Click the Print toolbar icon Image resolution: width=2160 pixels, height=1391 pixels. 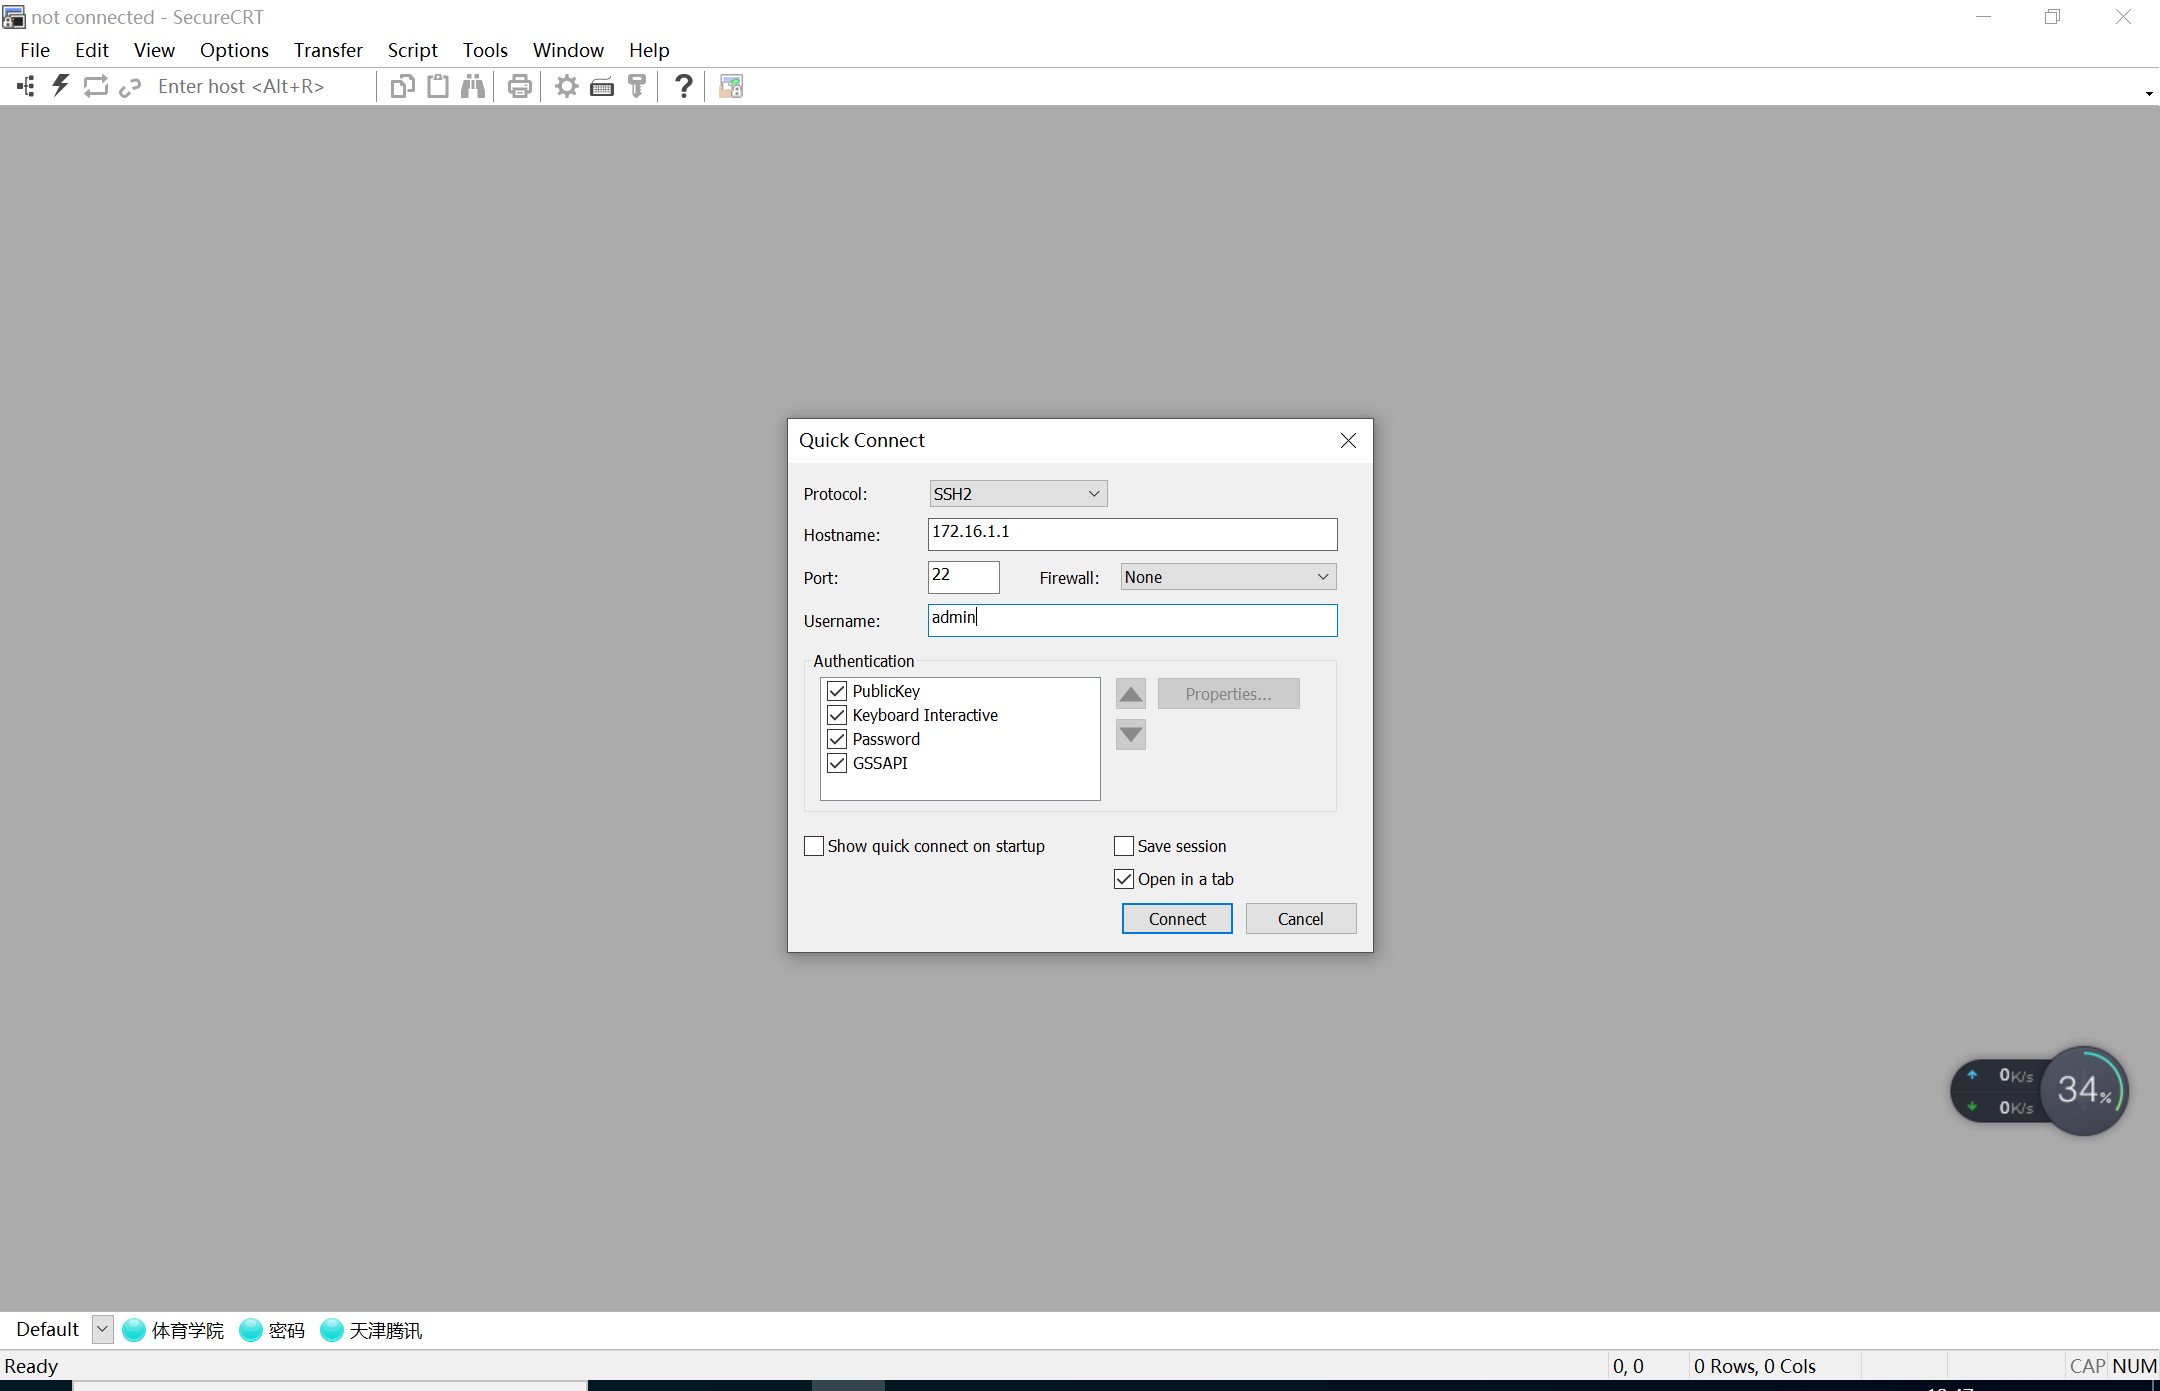519,86
